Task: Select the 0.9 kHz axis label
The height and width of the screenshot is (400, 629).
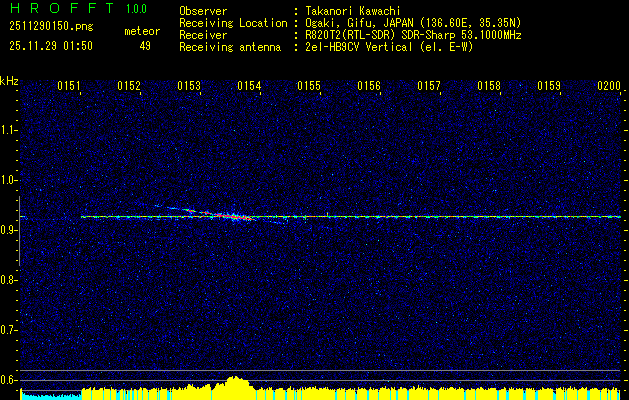Action: pyautogui.click(x=8, y=230)
